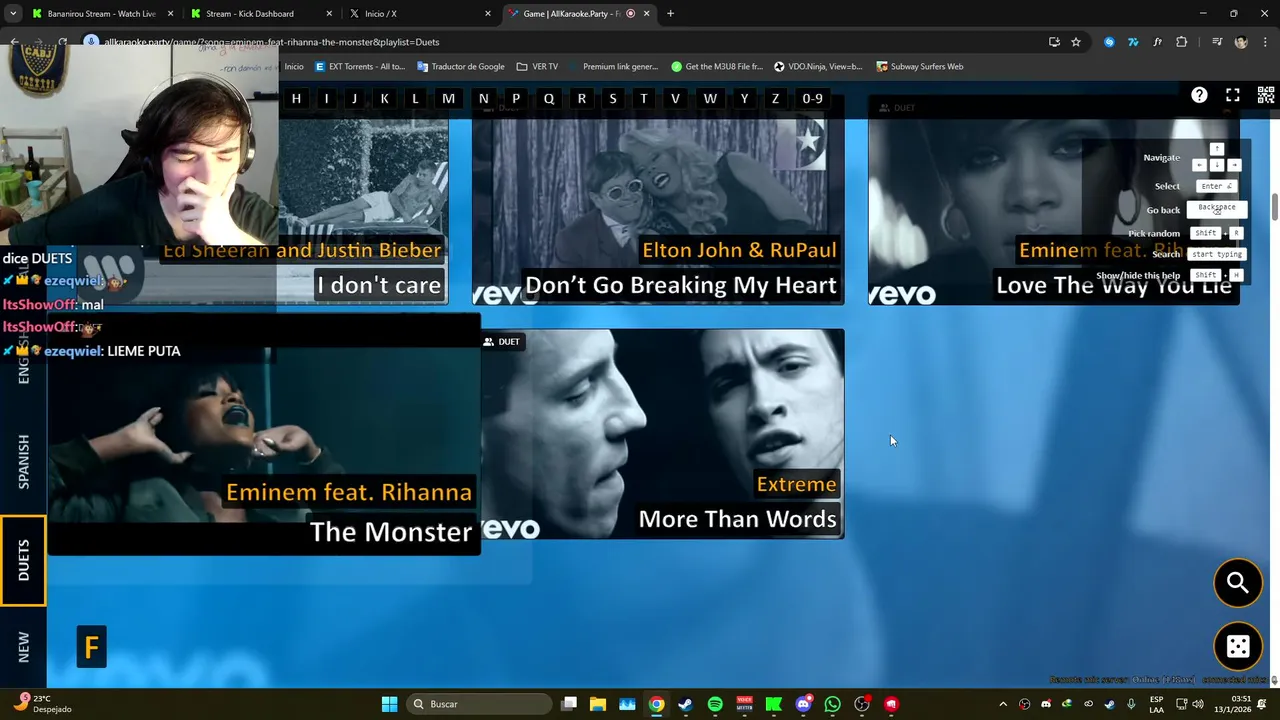
Task: Open the QR code remote mic icon
Action: 1266,95
